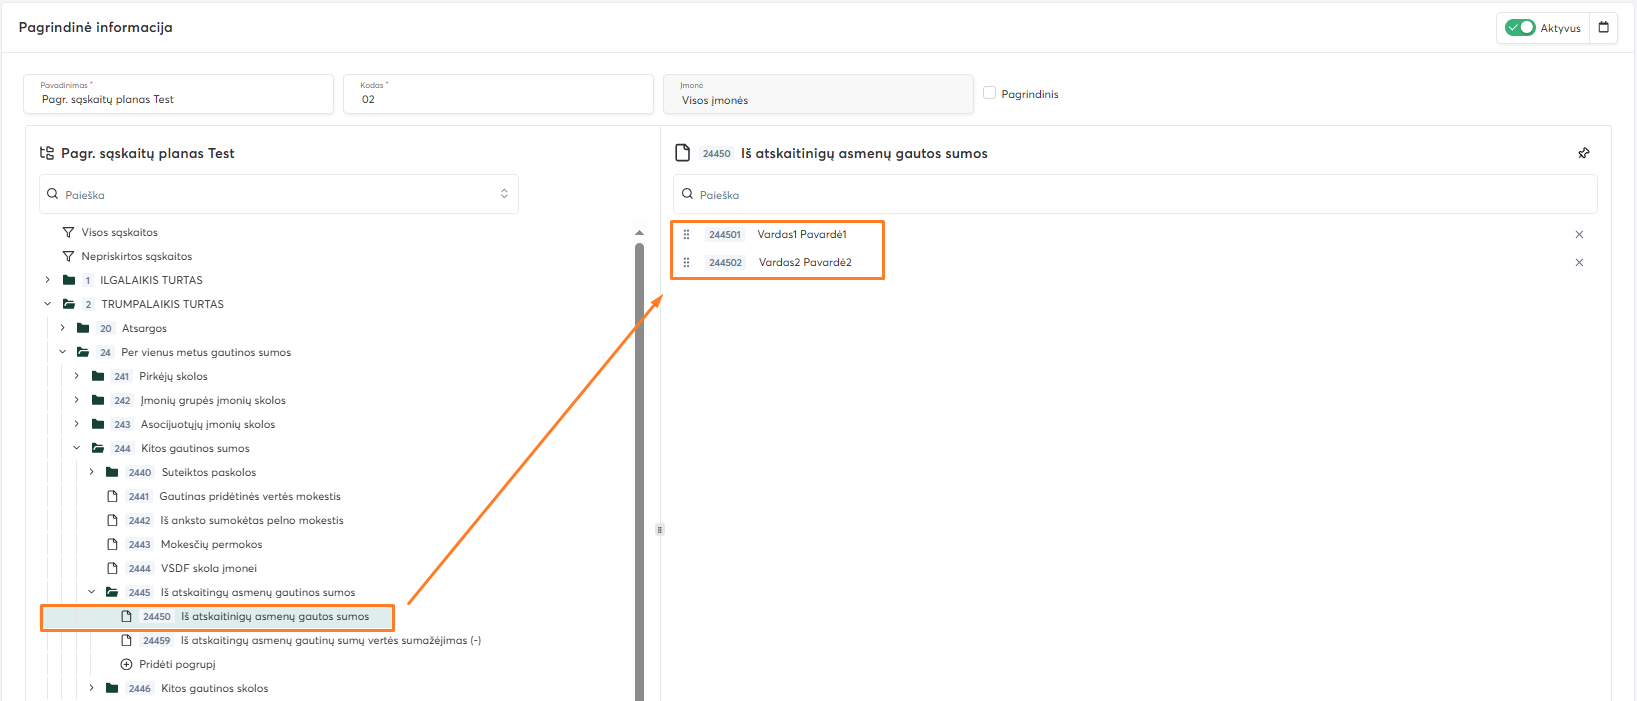Select account 2444 VSDF skola įmonei
This screenshot has width=1637, height=701.
pyautogui.click(x=208, y=568)
